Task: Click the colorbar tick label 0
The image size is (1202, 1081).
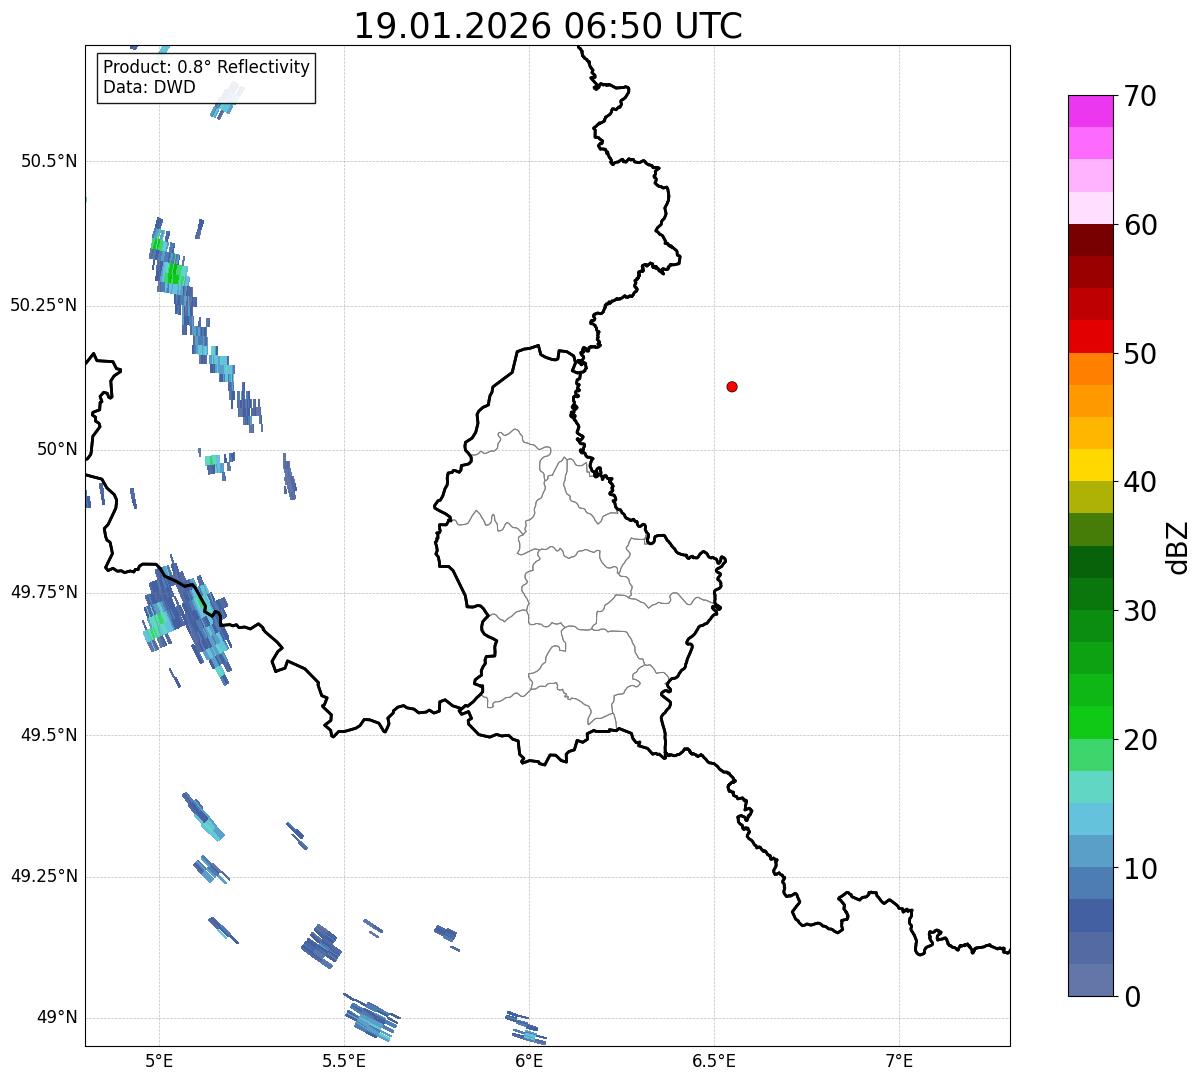Action: [x=1133, y=997]
